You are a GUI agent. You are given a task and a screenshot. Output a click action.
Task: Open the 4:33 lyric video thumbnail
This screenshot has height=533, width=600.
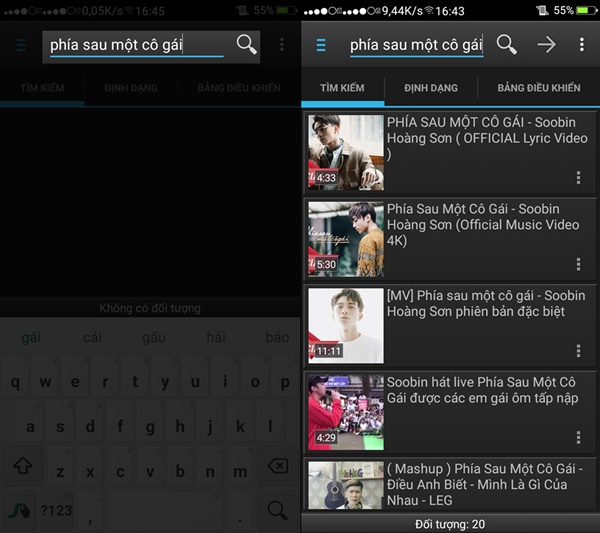click(345, 153)
